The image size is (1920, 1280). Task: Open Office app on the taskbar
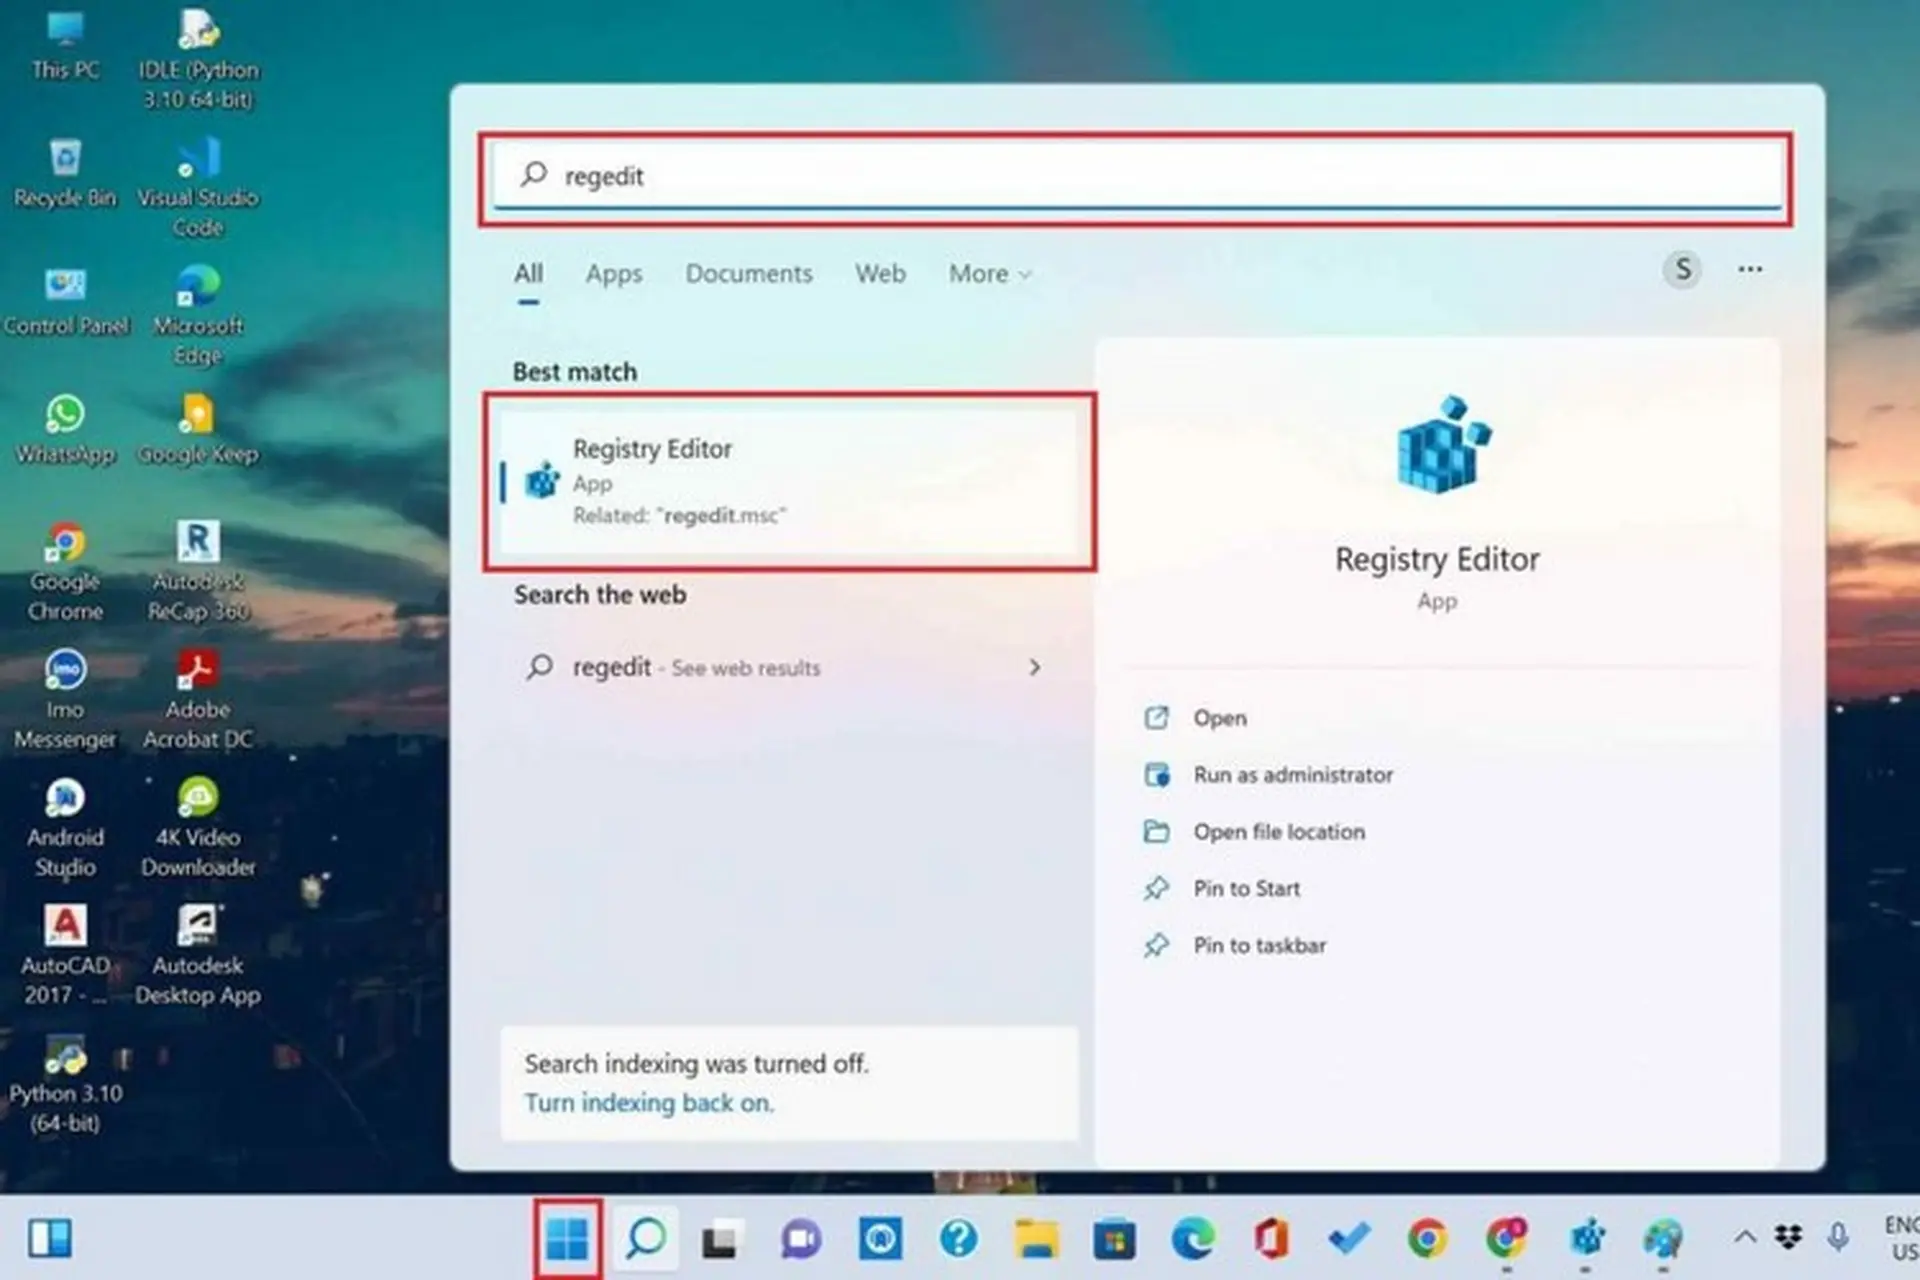click(x=1270, y=1240)
